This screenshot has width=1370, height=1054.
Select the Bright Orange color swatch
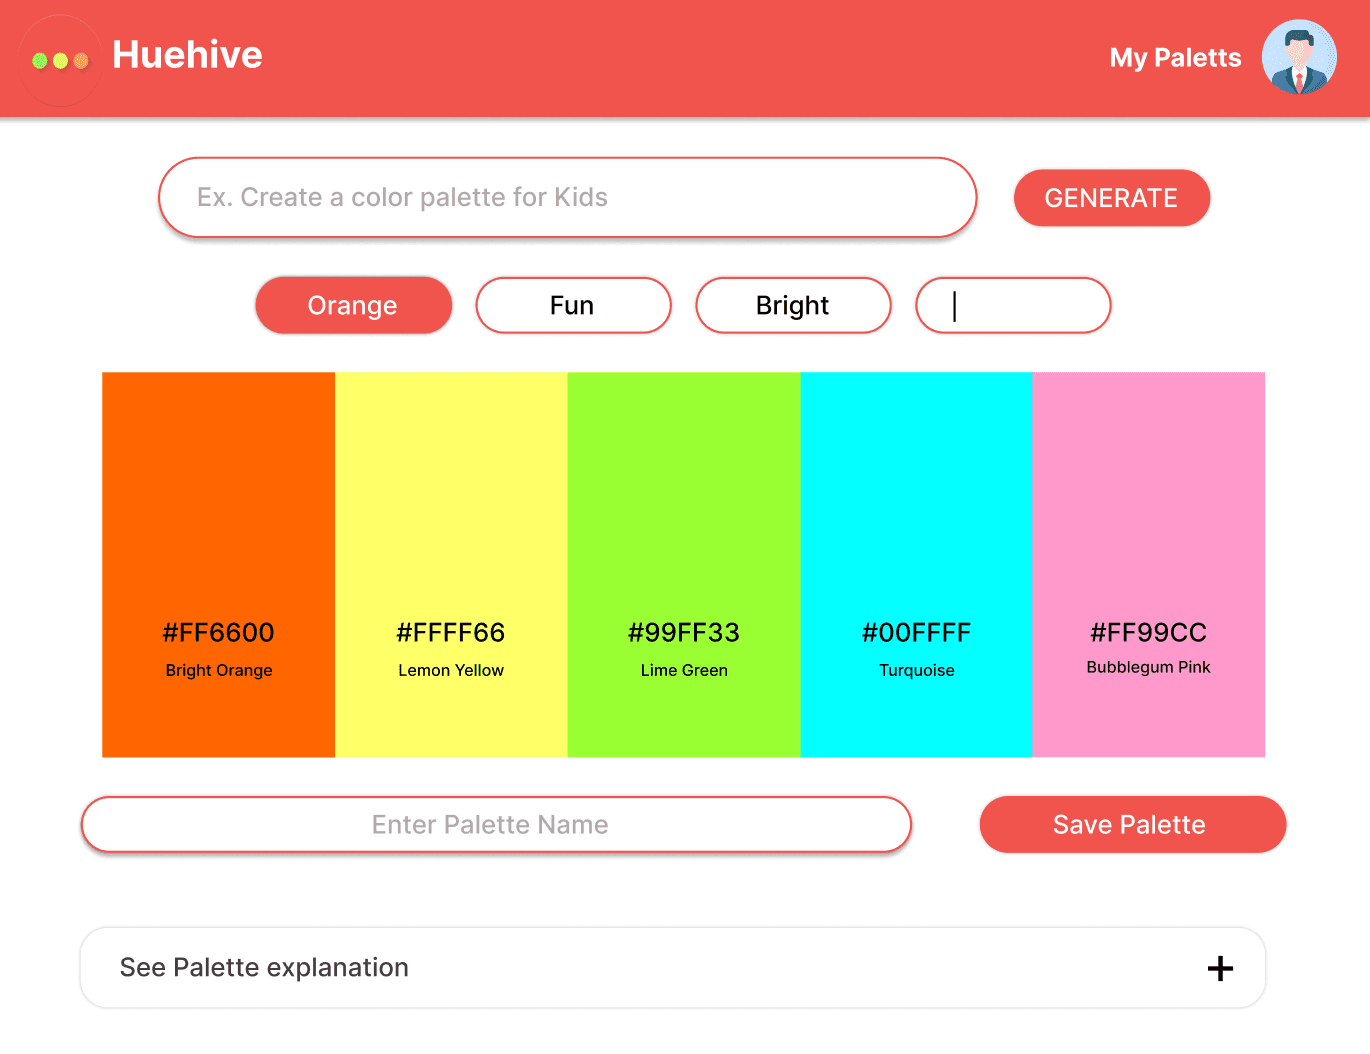pyautogui.click(x=218, y=500)
